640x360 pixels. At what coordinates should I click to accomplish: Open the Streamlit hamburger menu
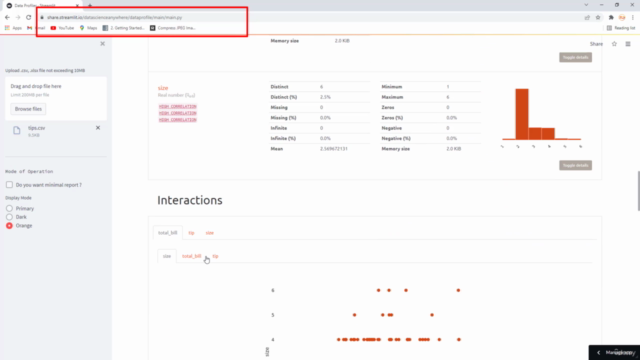point(628,44)
